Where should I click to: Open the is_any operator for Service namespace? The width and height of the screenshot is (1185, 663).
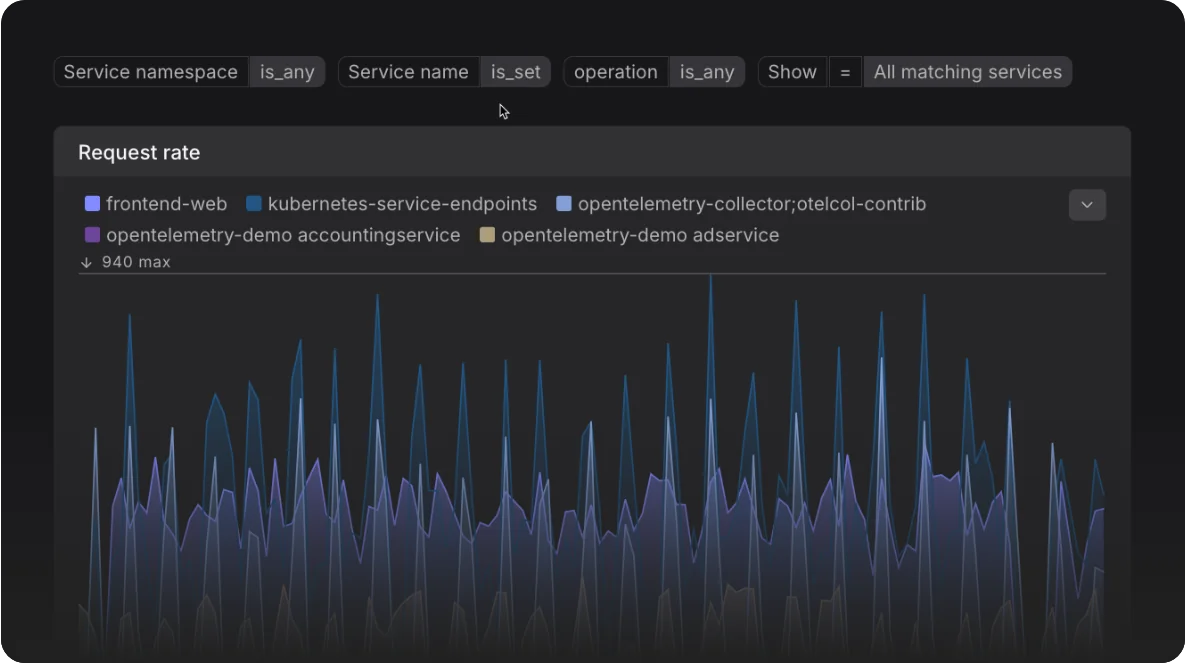pos(287,72)
